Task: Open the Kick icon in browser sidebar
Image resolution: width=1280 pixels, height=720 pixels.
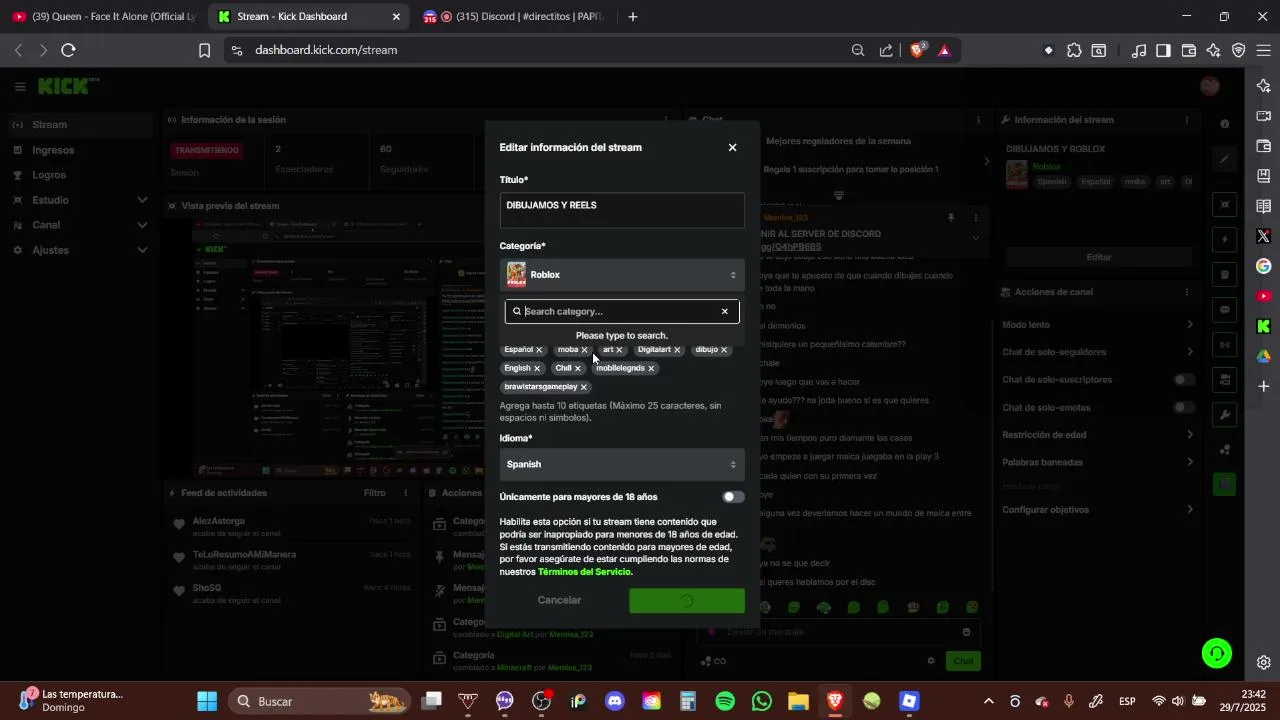Action: click(x=1264, y=326)
